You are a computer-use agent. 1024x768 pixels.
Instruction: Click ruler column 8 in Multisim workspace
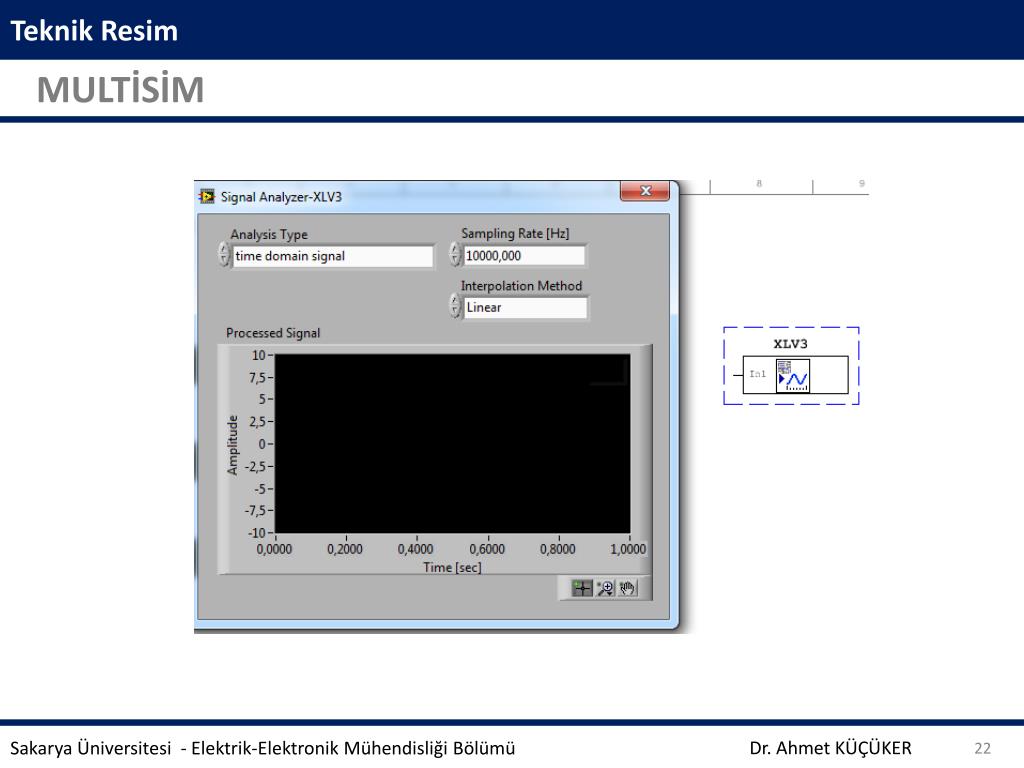(759, 184)
